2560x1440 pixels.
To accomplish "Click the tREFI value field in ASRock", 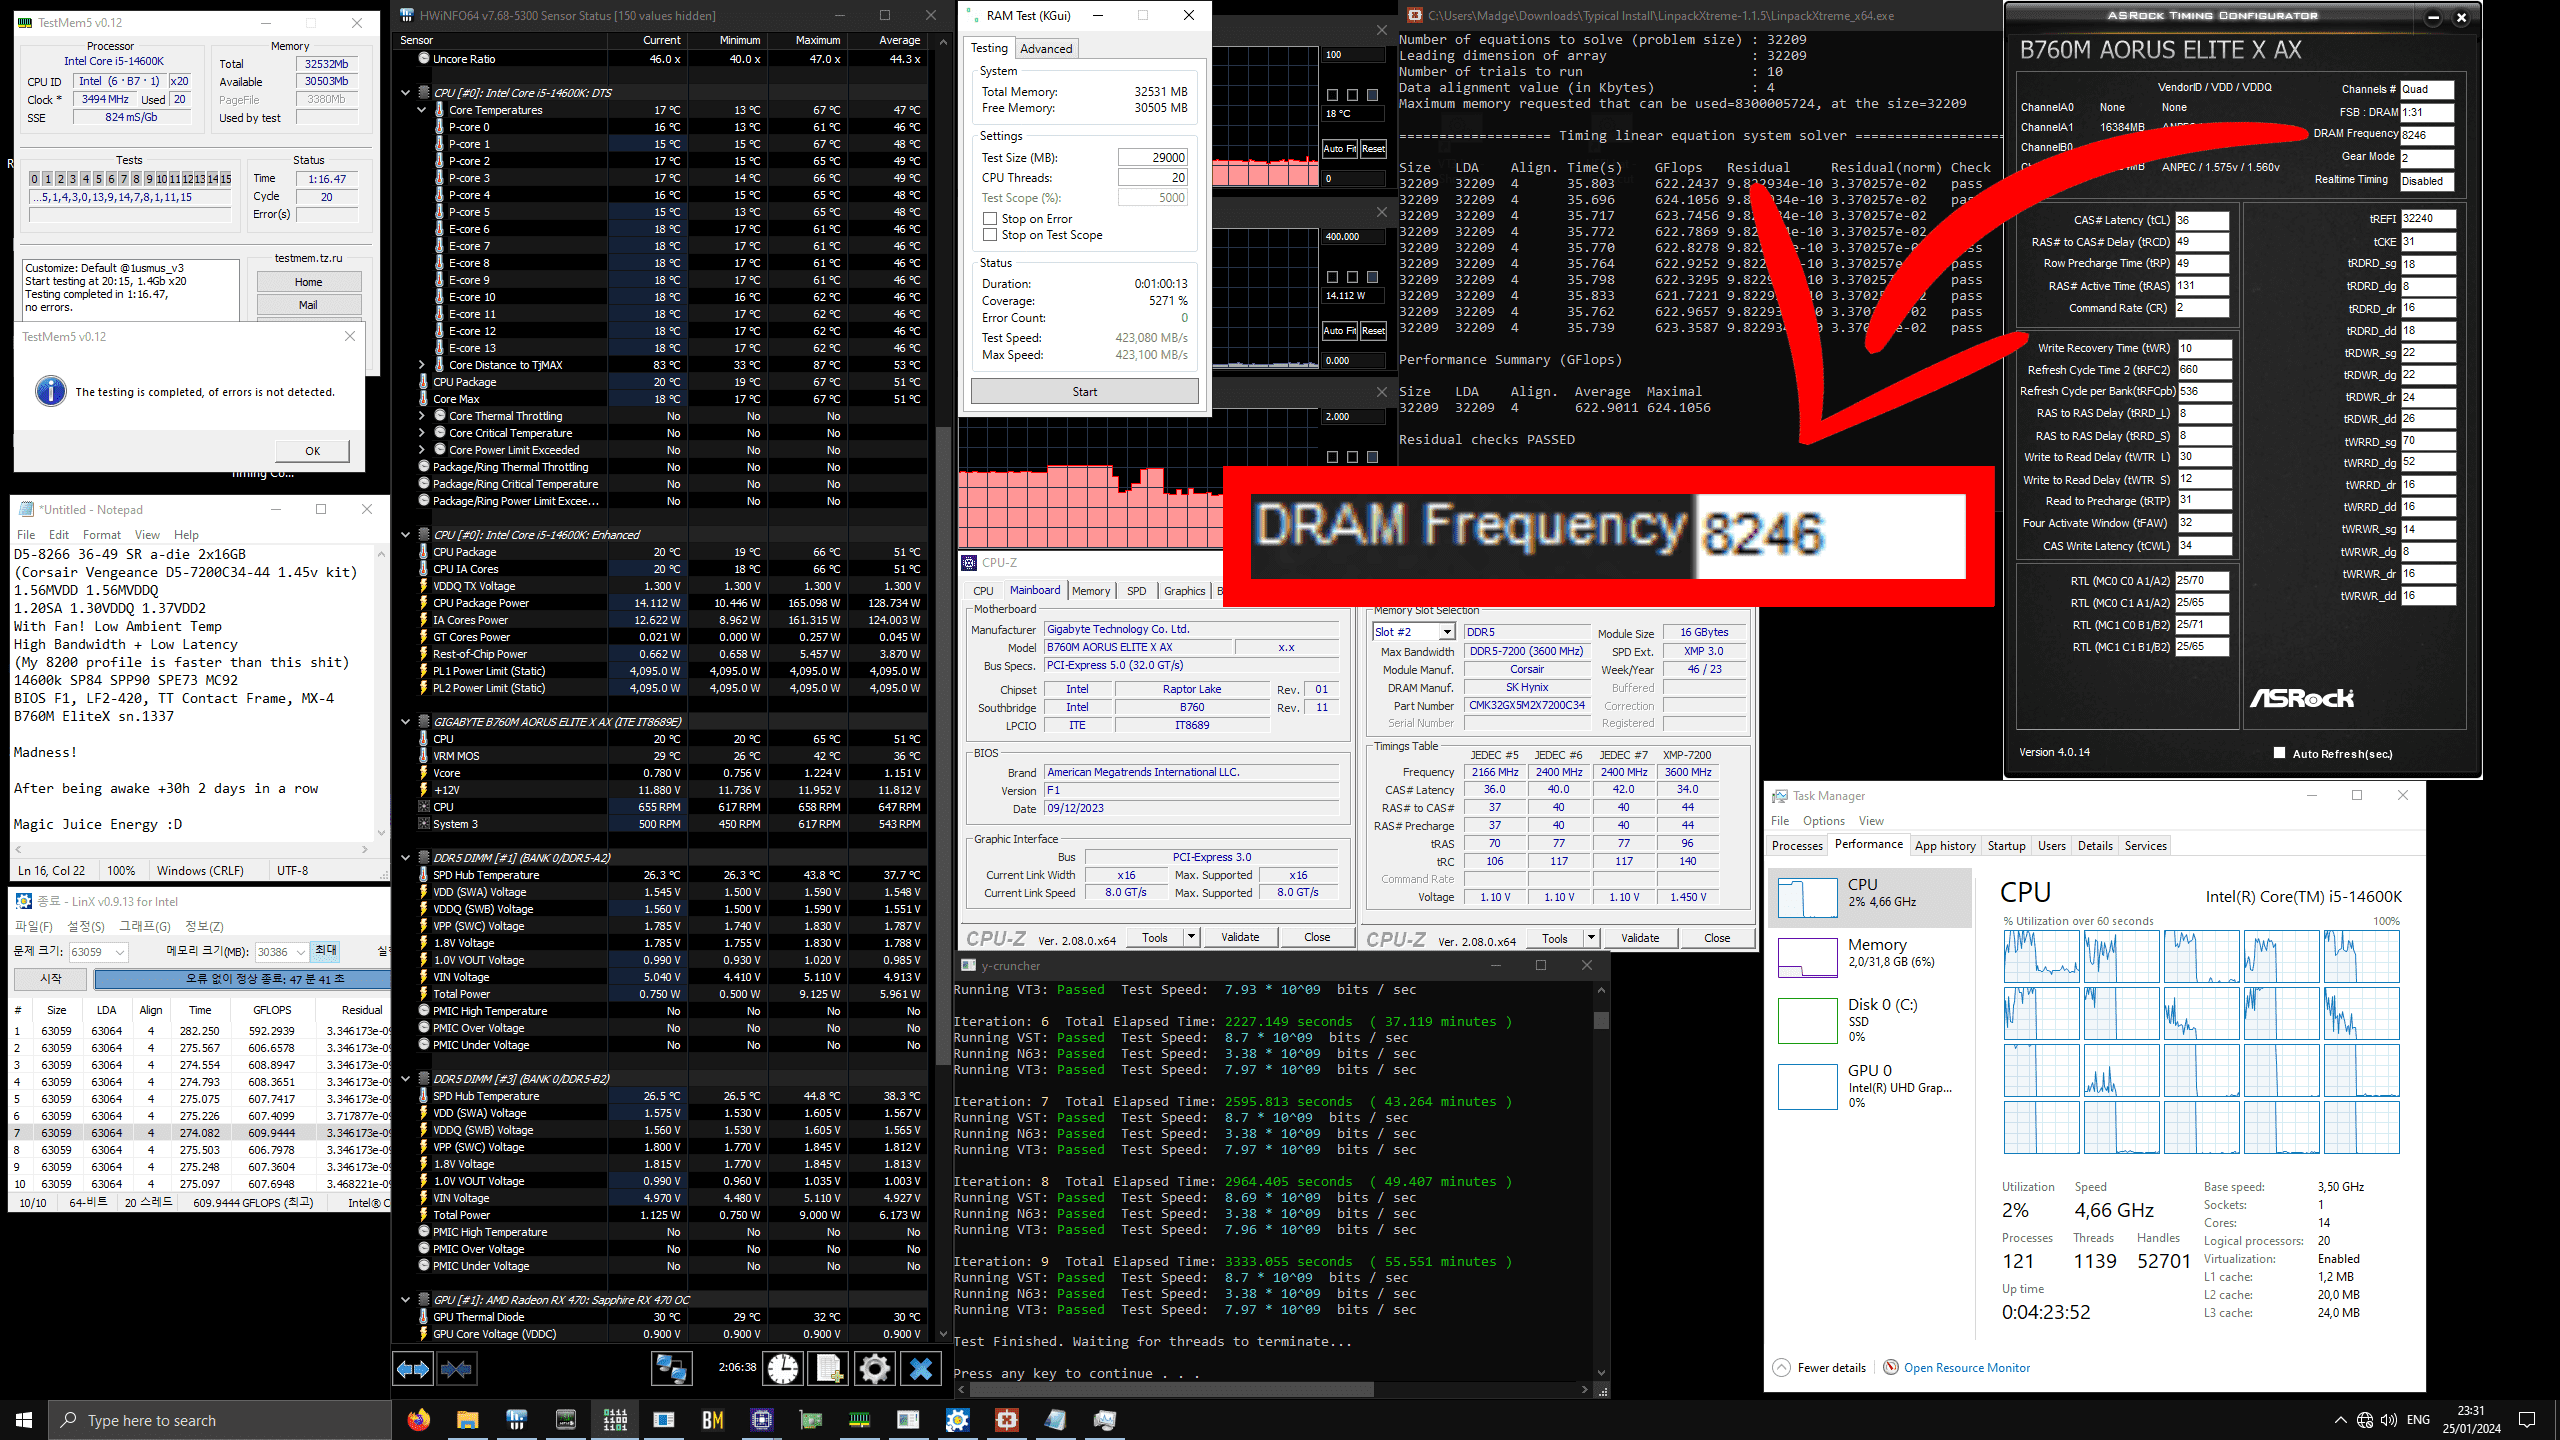I will [2427, 218].
